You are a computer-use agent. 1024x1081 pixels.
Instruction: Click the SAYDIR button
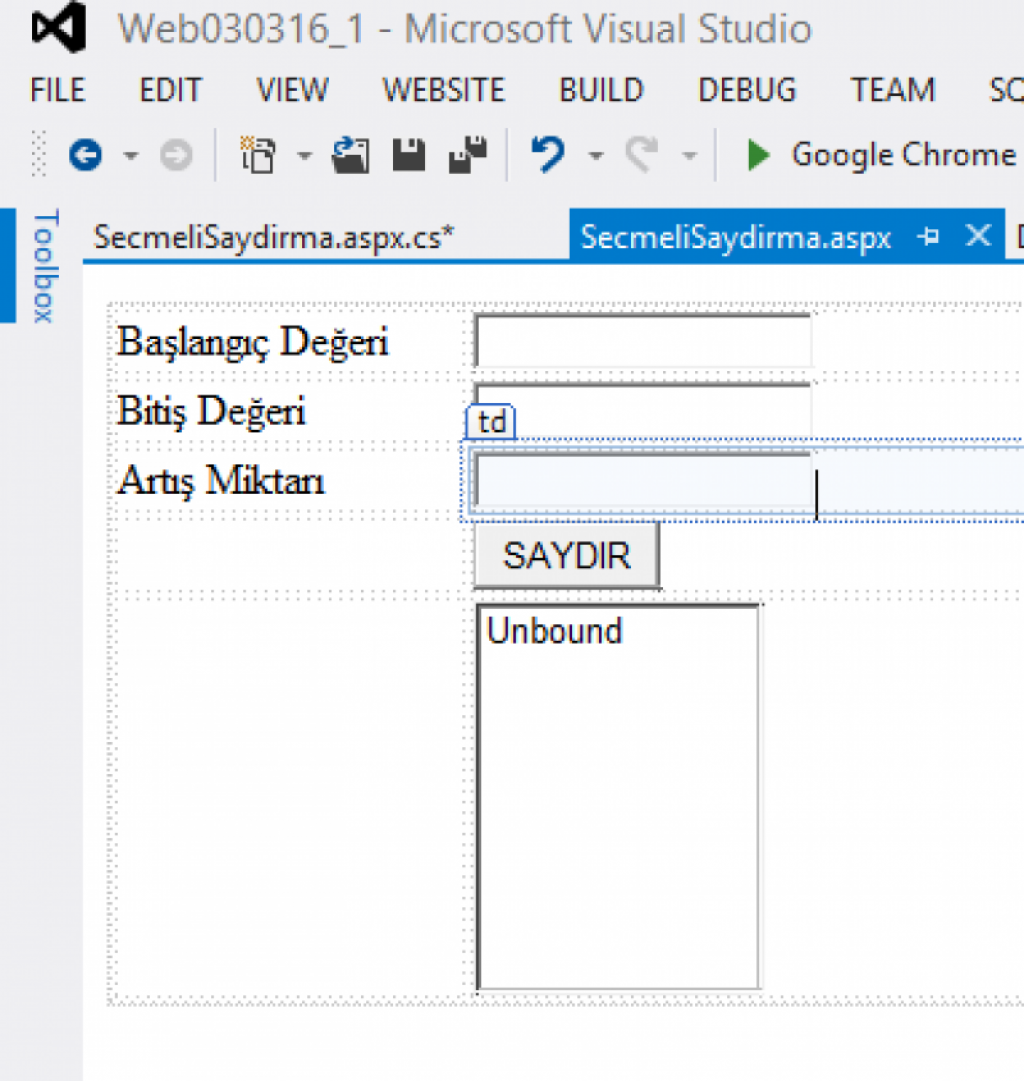tap(567, 555)
